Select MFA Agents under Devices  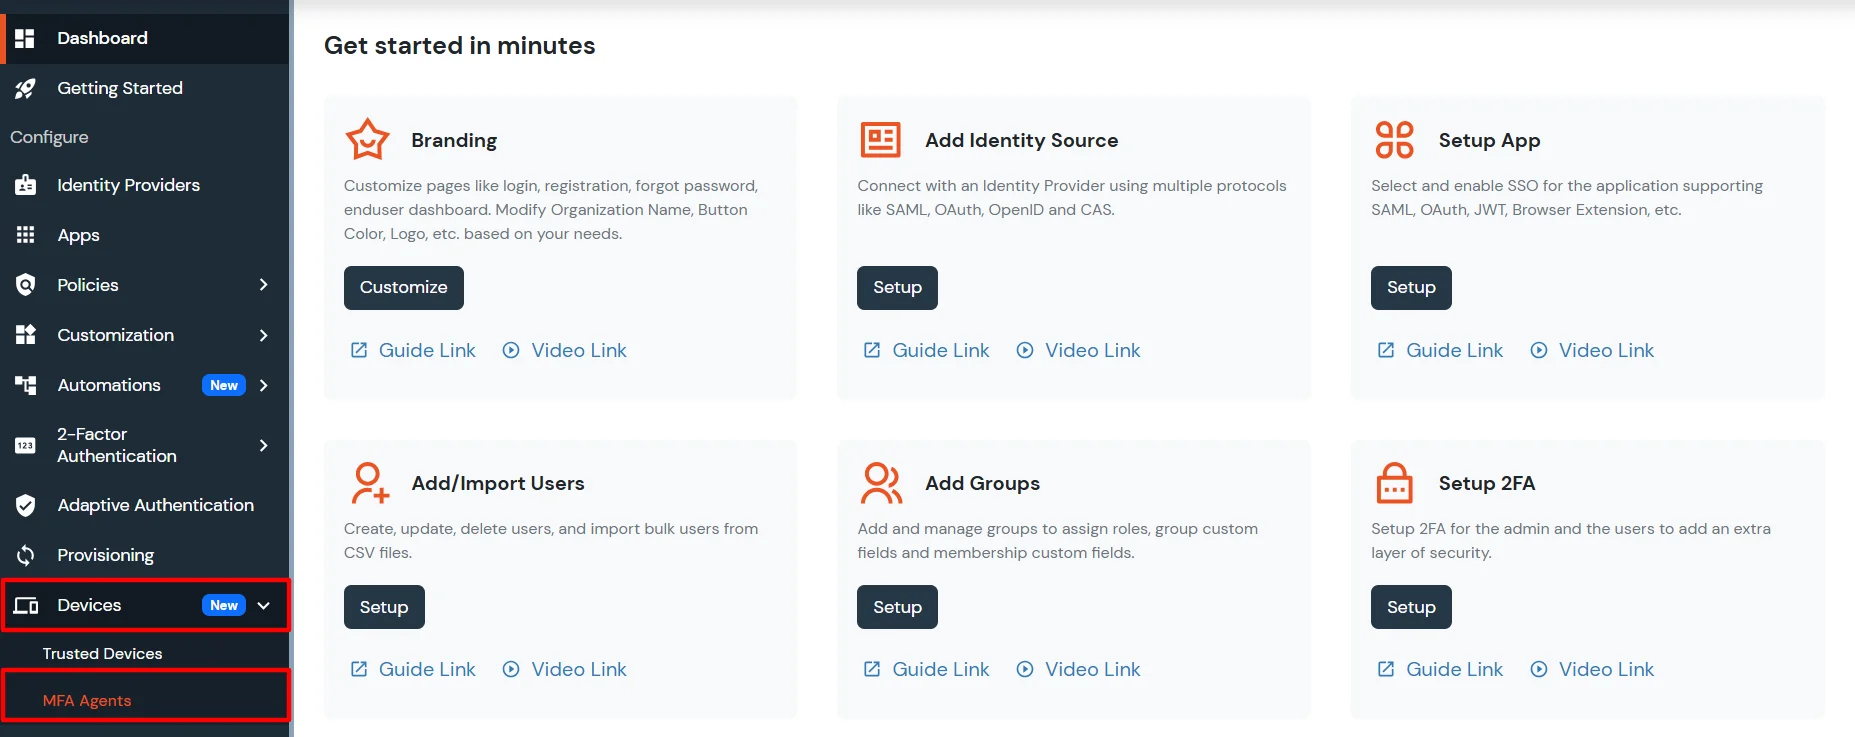[x=145, y=700]
